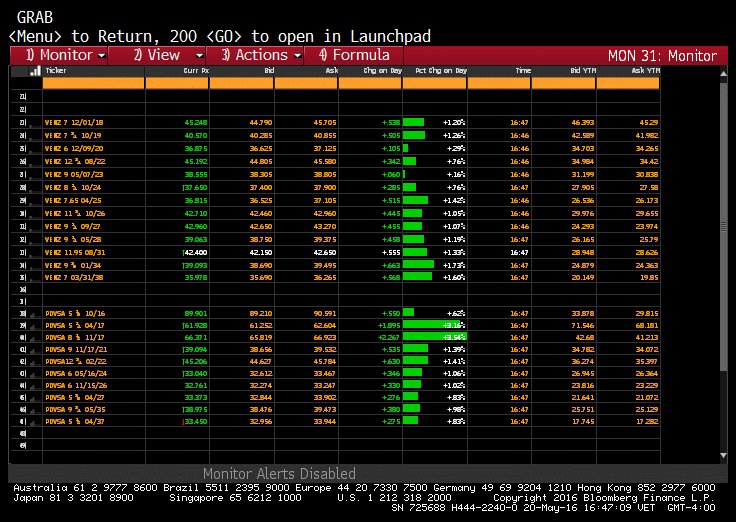The height and width of the screenshot is (522, 736).
Task: Click the +1.73% percent change value
Action: pos(454,265)
